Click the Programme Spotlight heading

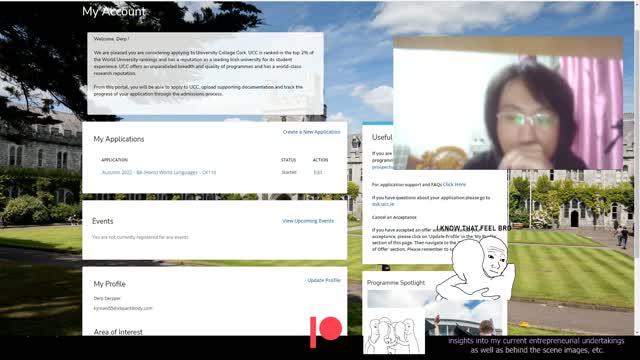[396, 282]
